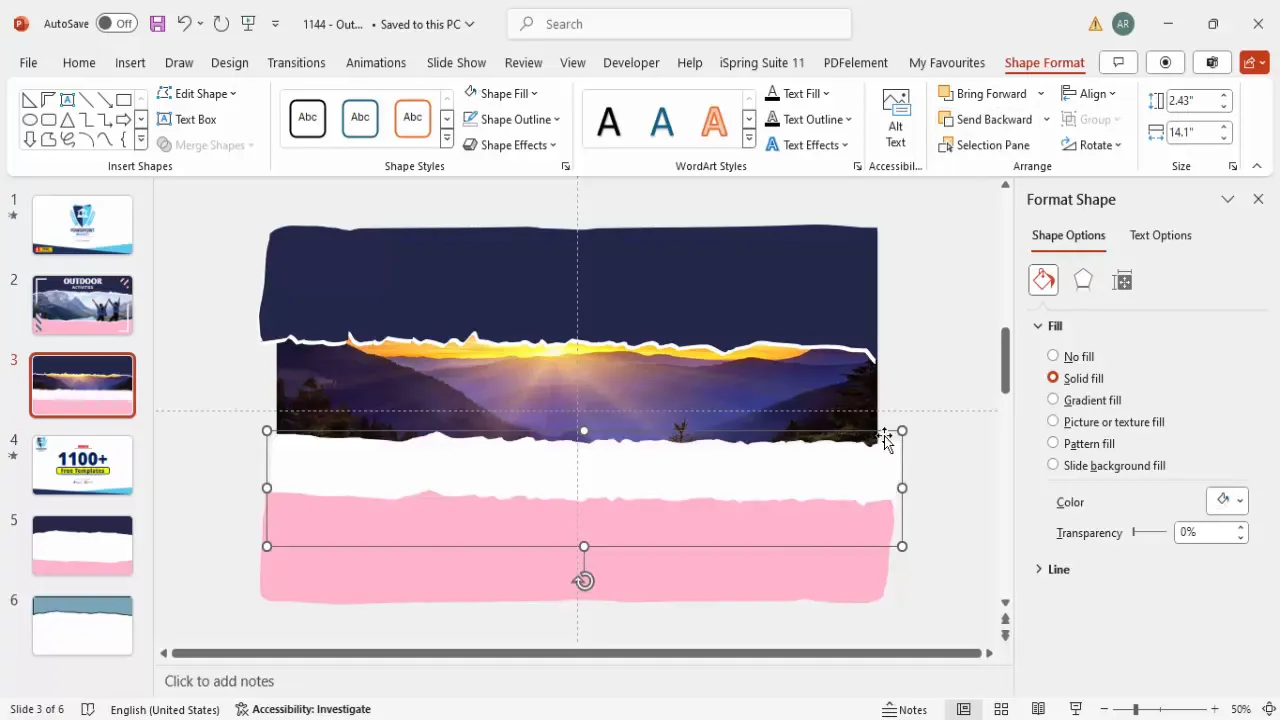
Task: Click orange WordArt style letter A
Action: (x=714, y=121)
